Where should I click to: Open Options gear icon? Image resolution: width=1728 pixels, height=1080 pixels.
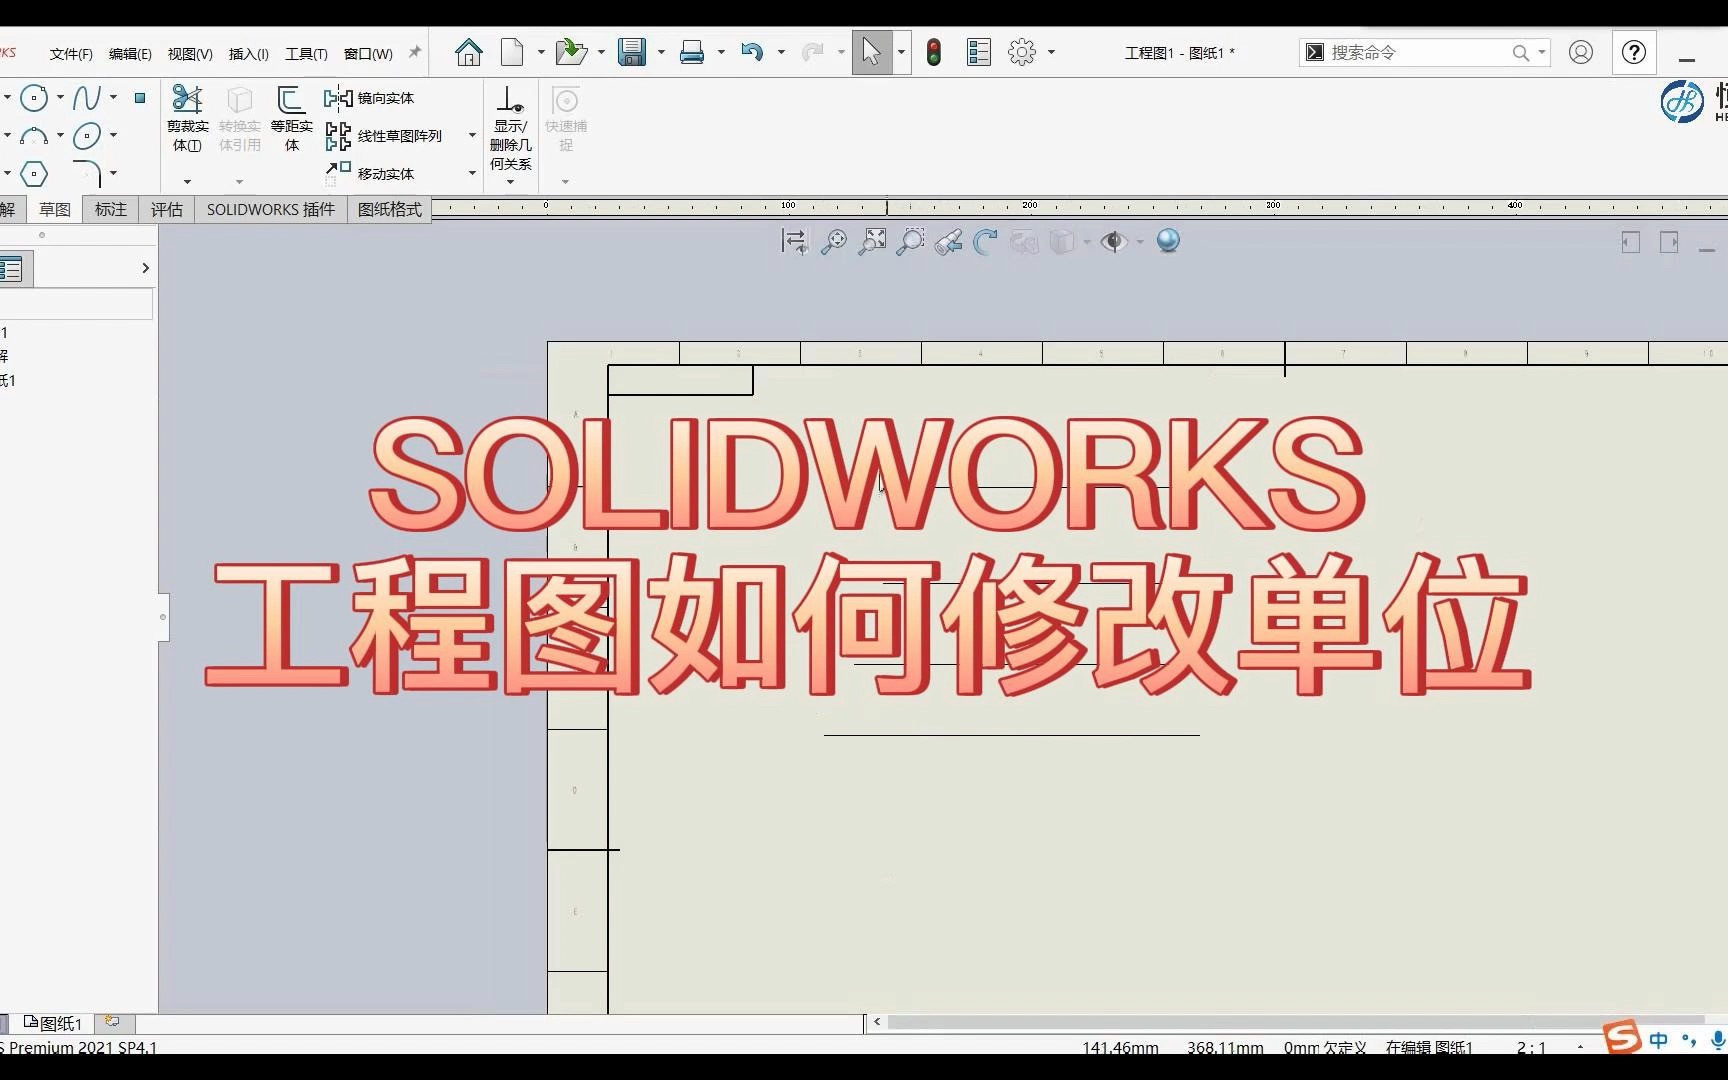pos(1022,52)
